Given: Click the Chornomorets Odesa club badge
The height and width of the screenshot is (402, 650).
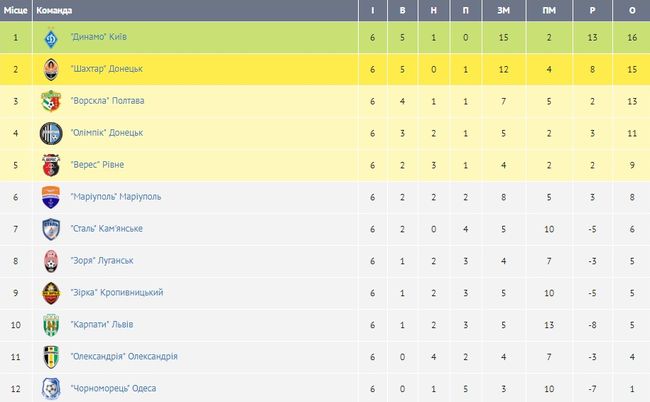Looking at the screenshot, I should pyautogui.click(x=51, y=389).
